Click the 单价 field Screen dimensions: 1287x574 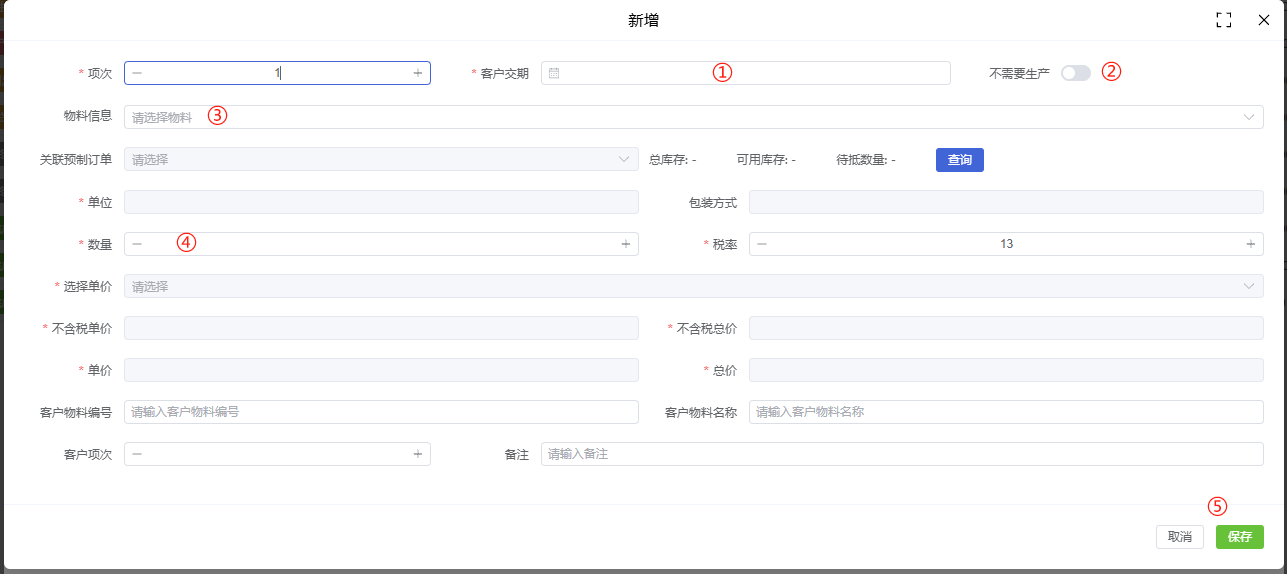click(x=381, y=370)
